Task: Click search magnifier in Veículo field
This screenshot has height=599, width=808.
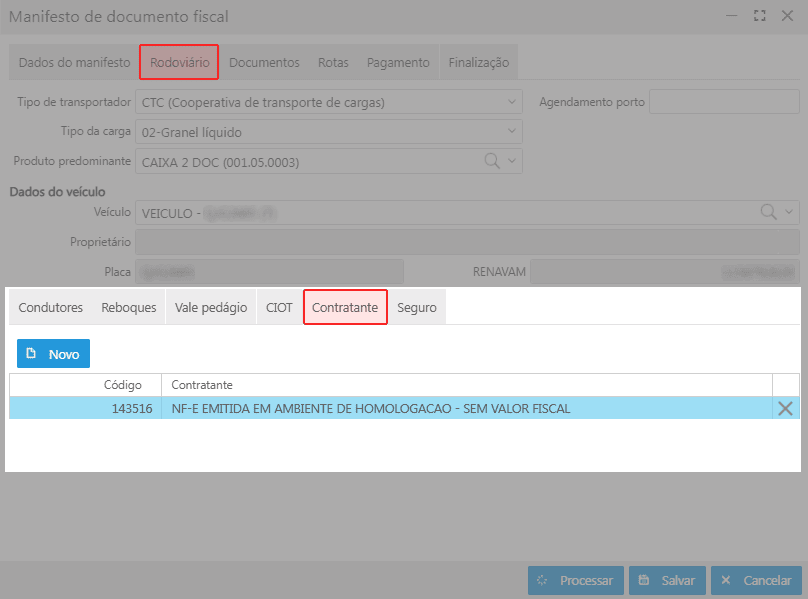Action: [769, 212]
